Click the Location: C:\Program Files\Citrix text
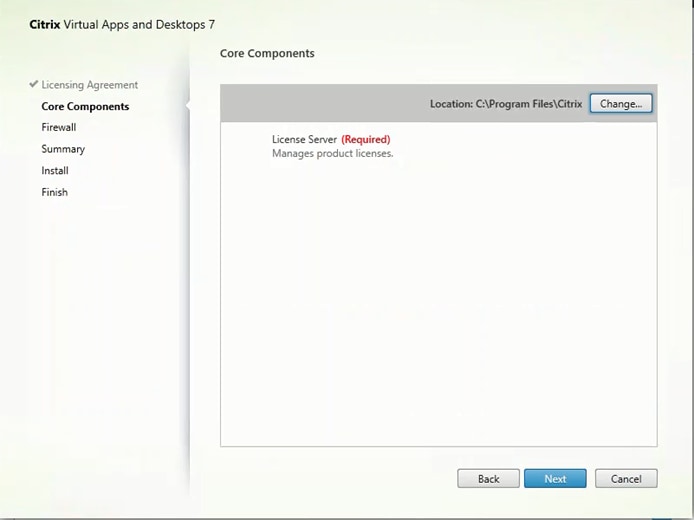This screenshot has width=694, height=520. coord(506,104)
